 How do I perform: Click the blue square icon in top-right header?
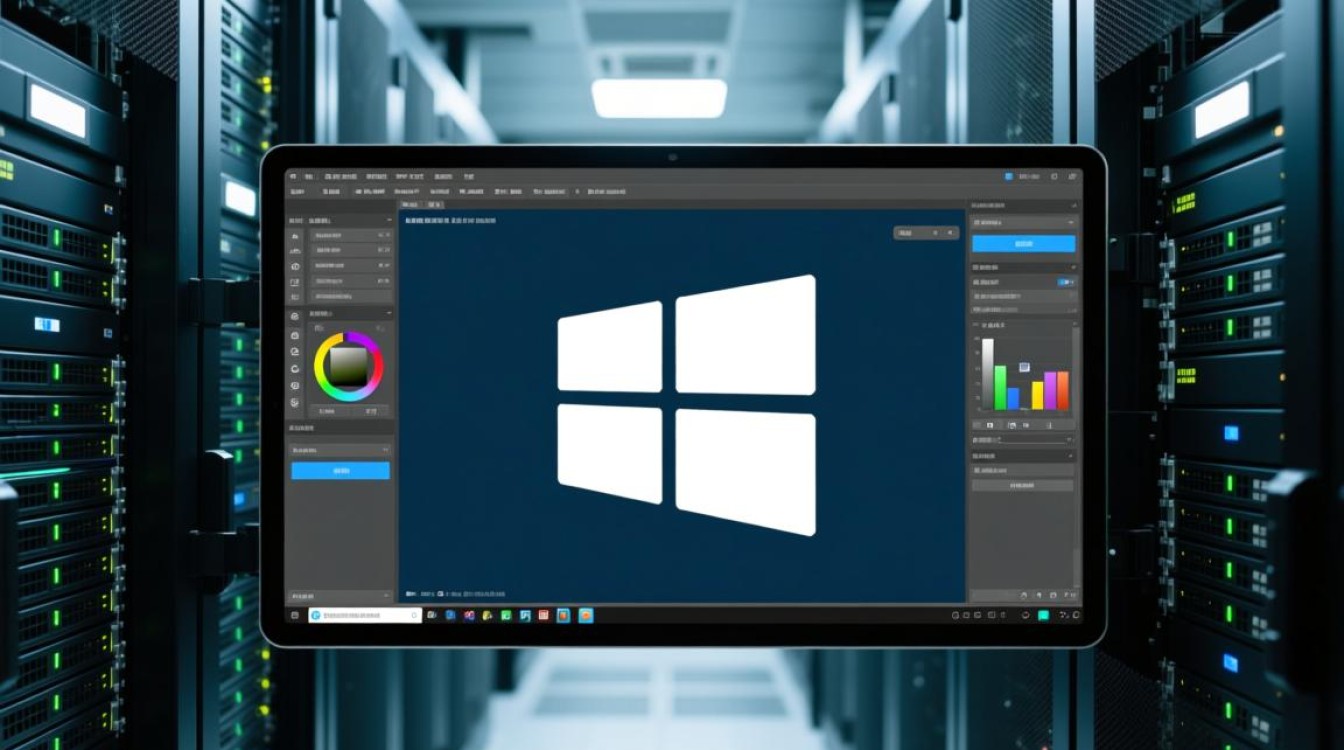tap(1008, 176)
